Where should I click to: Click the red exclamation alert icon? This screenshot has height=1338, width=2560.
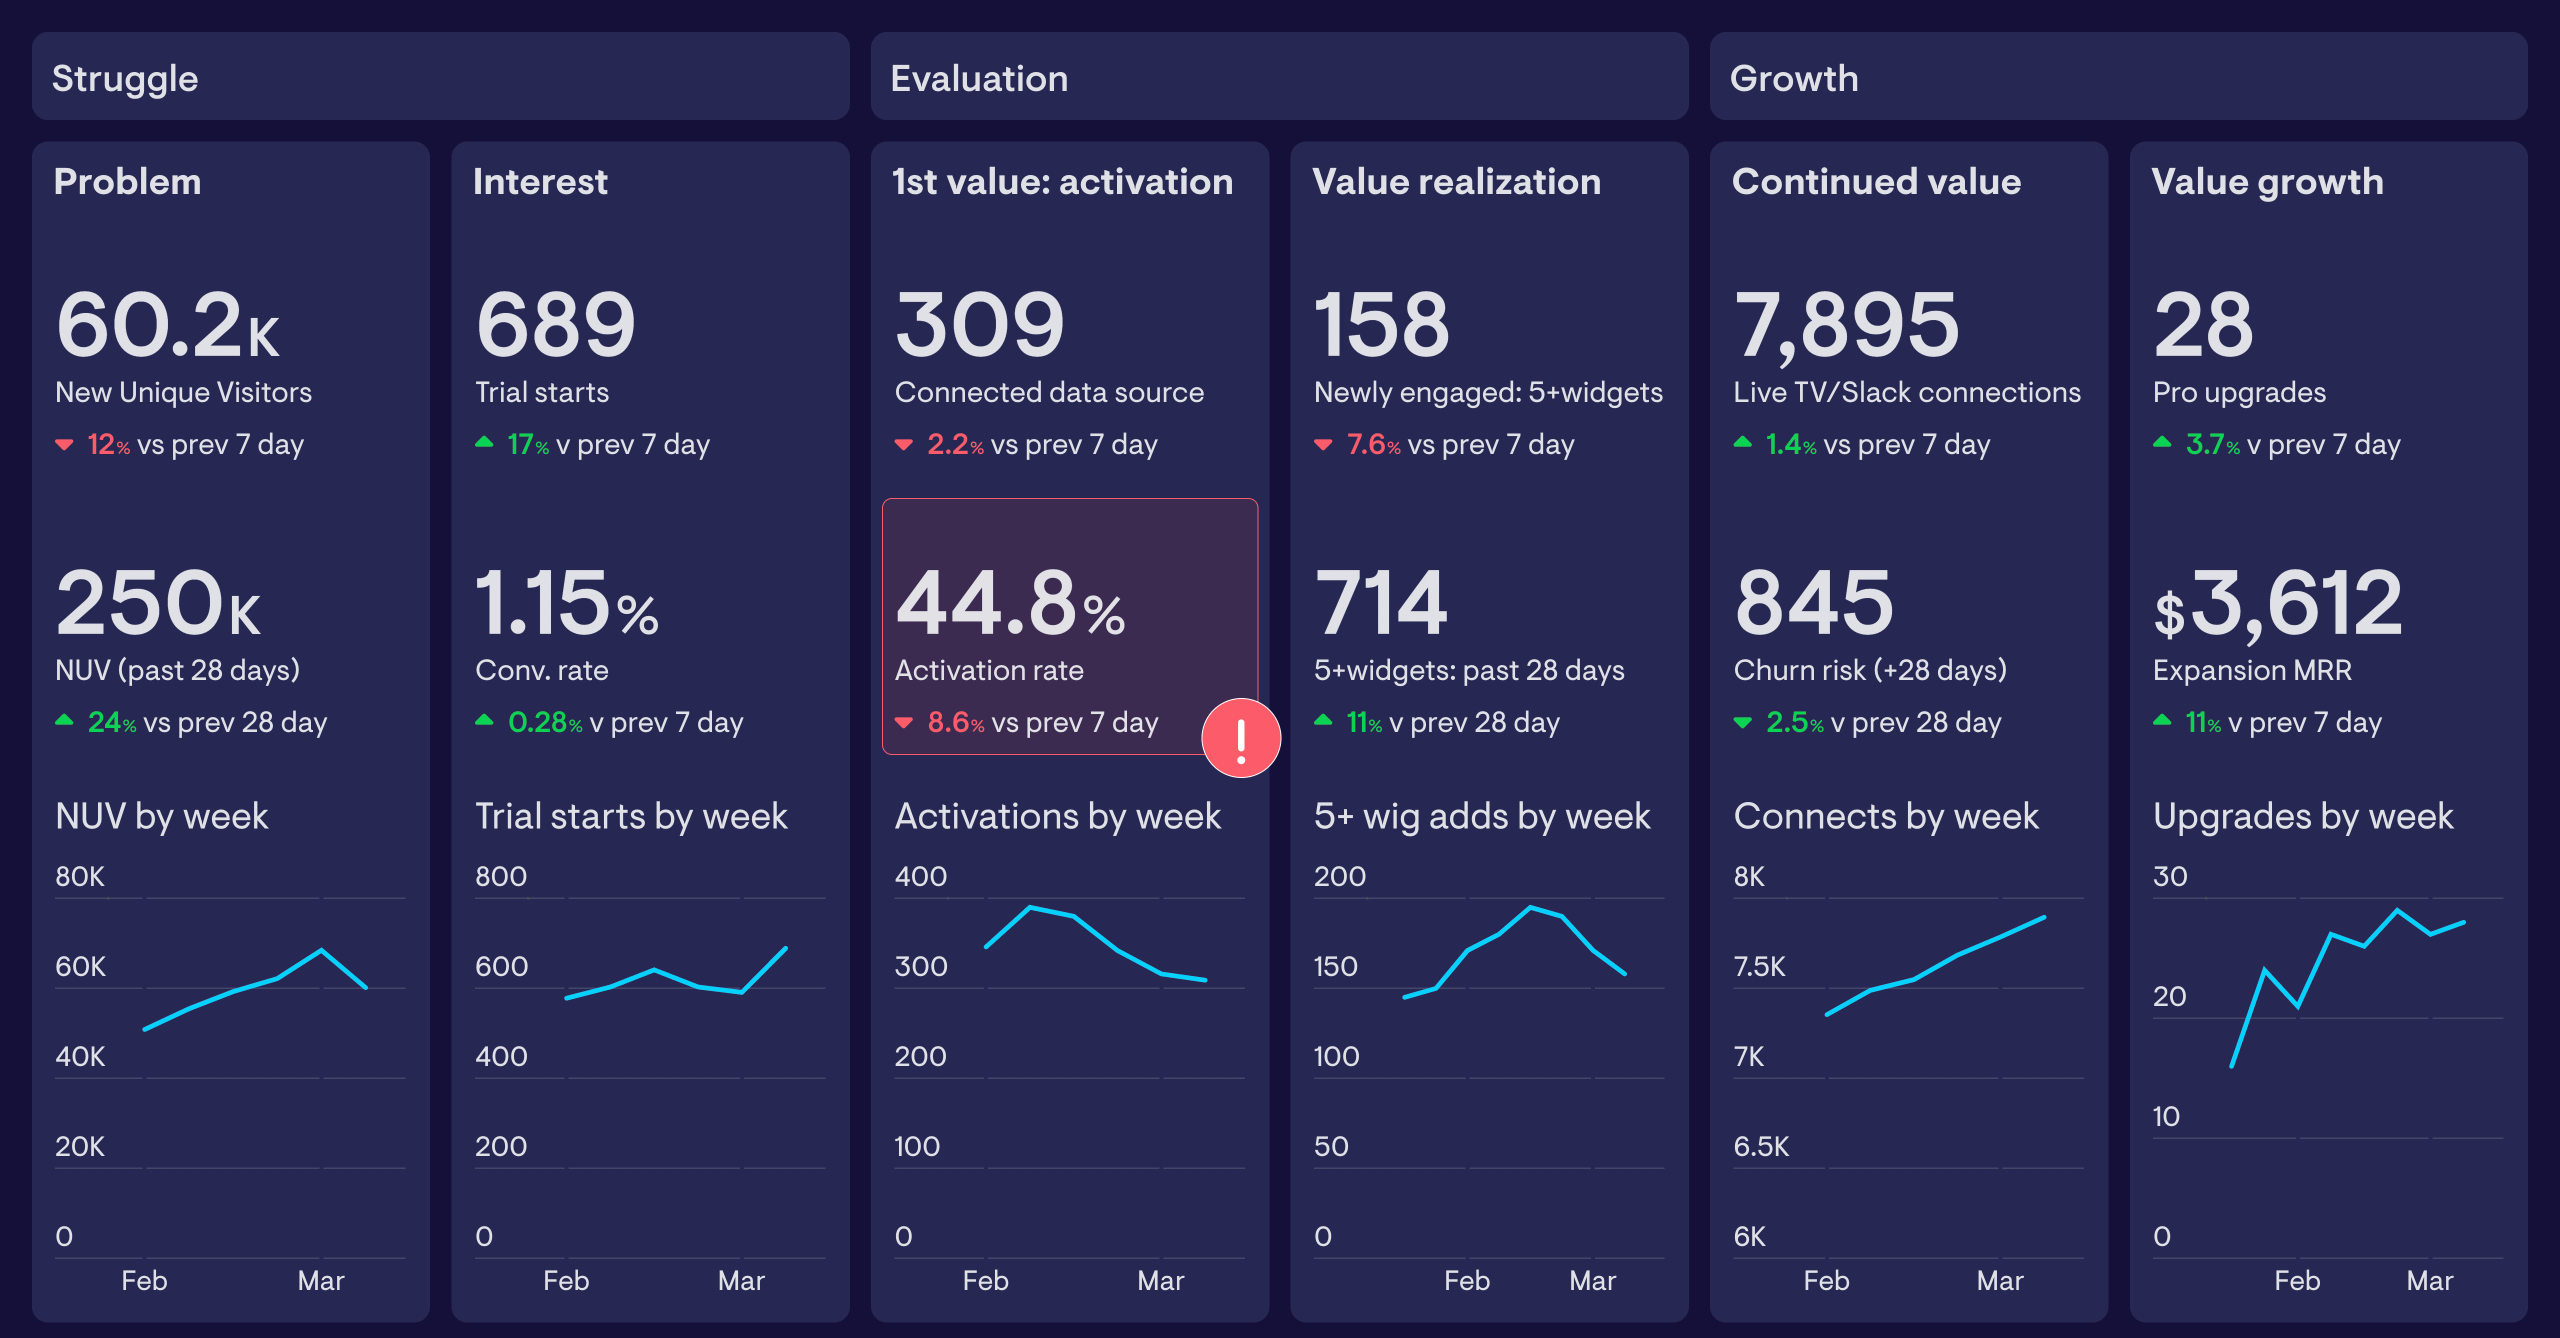pos(1240,738)
